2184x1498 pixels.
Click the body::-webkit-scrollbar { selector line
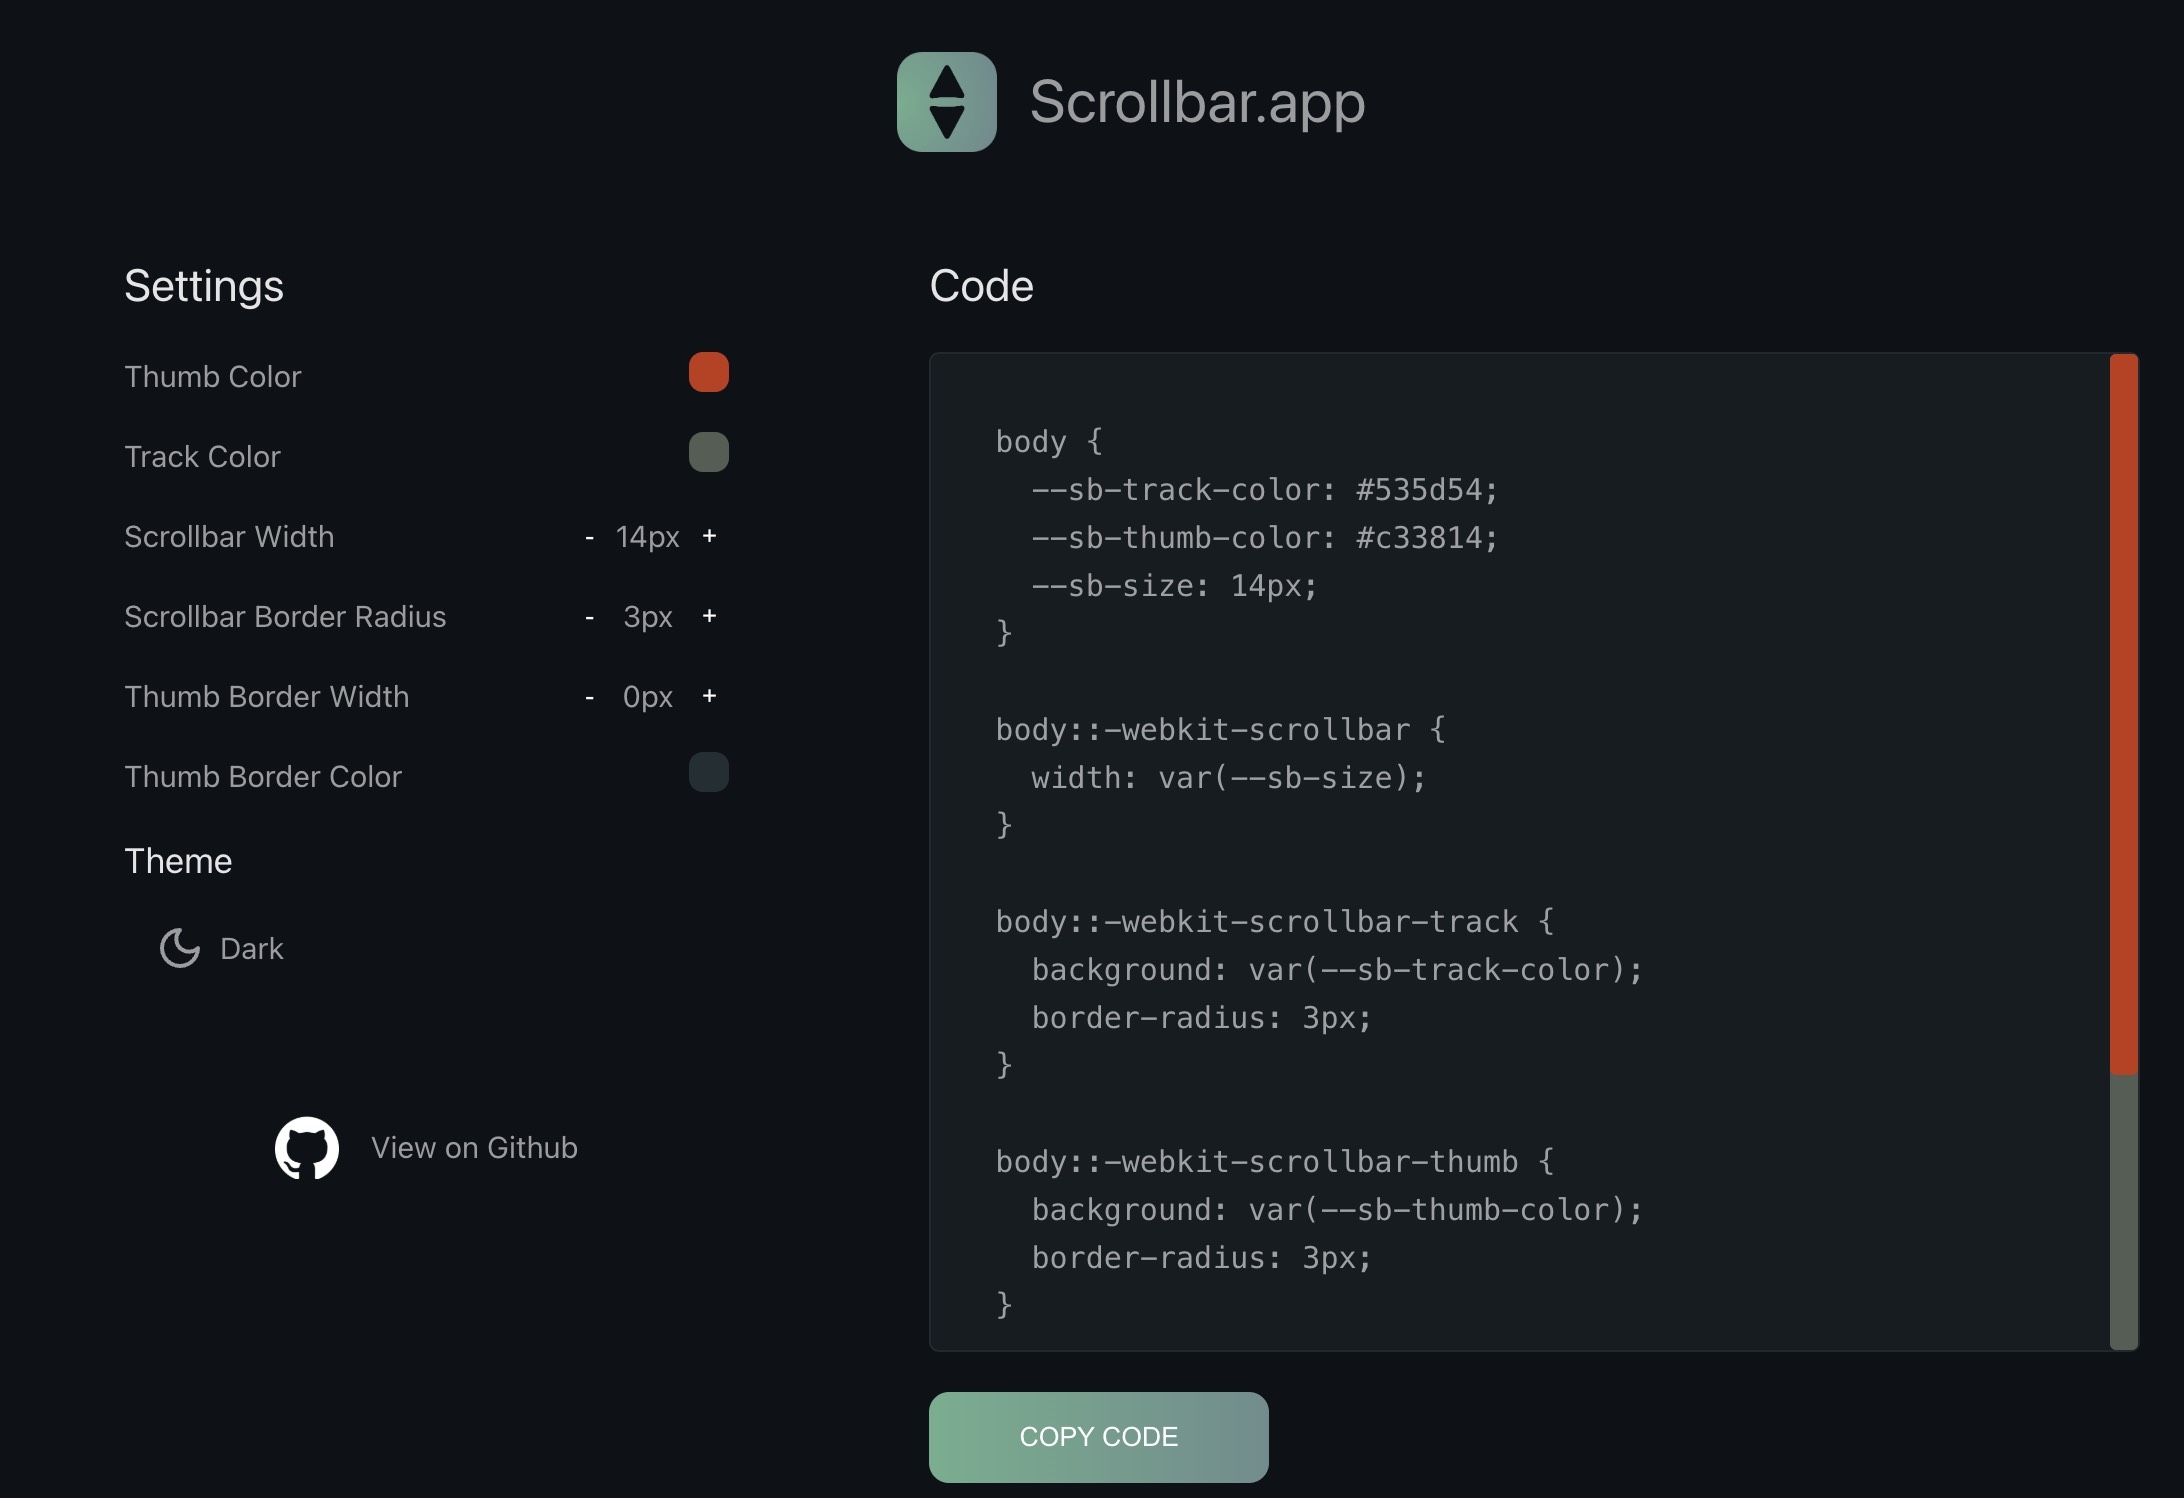click(x=1221, y=730)
